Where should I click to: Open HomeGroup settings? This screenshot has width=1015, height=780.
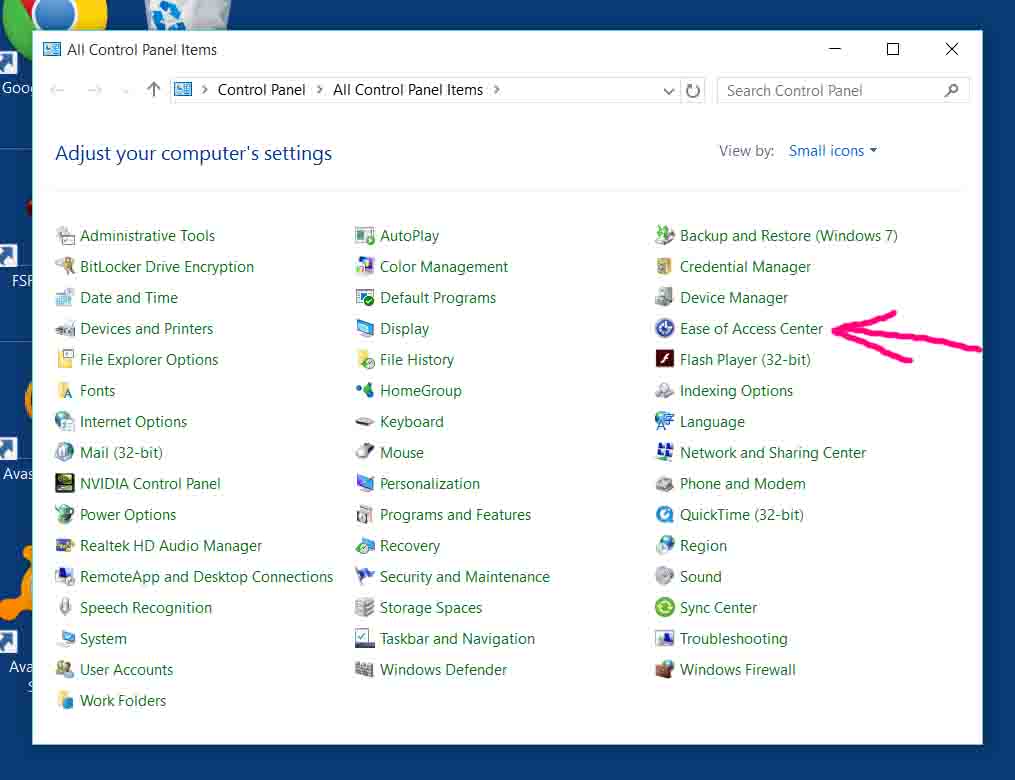pyautogui.click(x=420, y=390)
